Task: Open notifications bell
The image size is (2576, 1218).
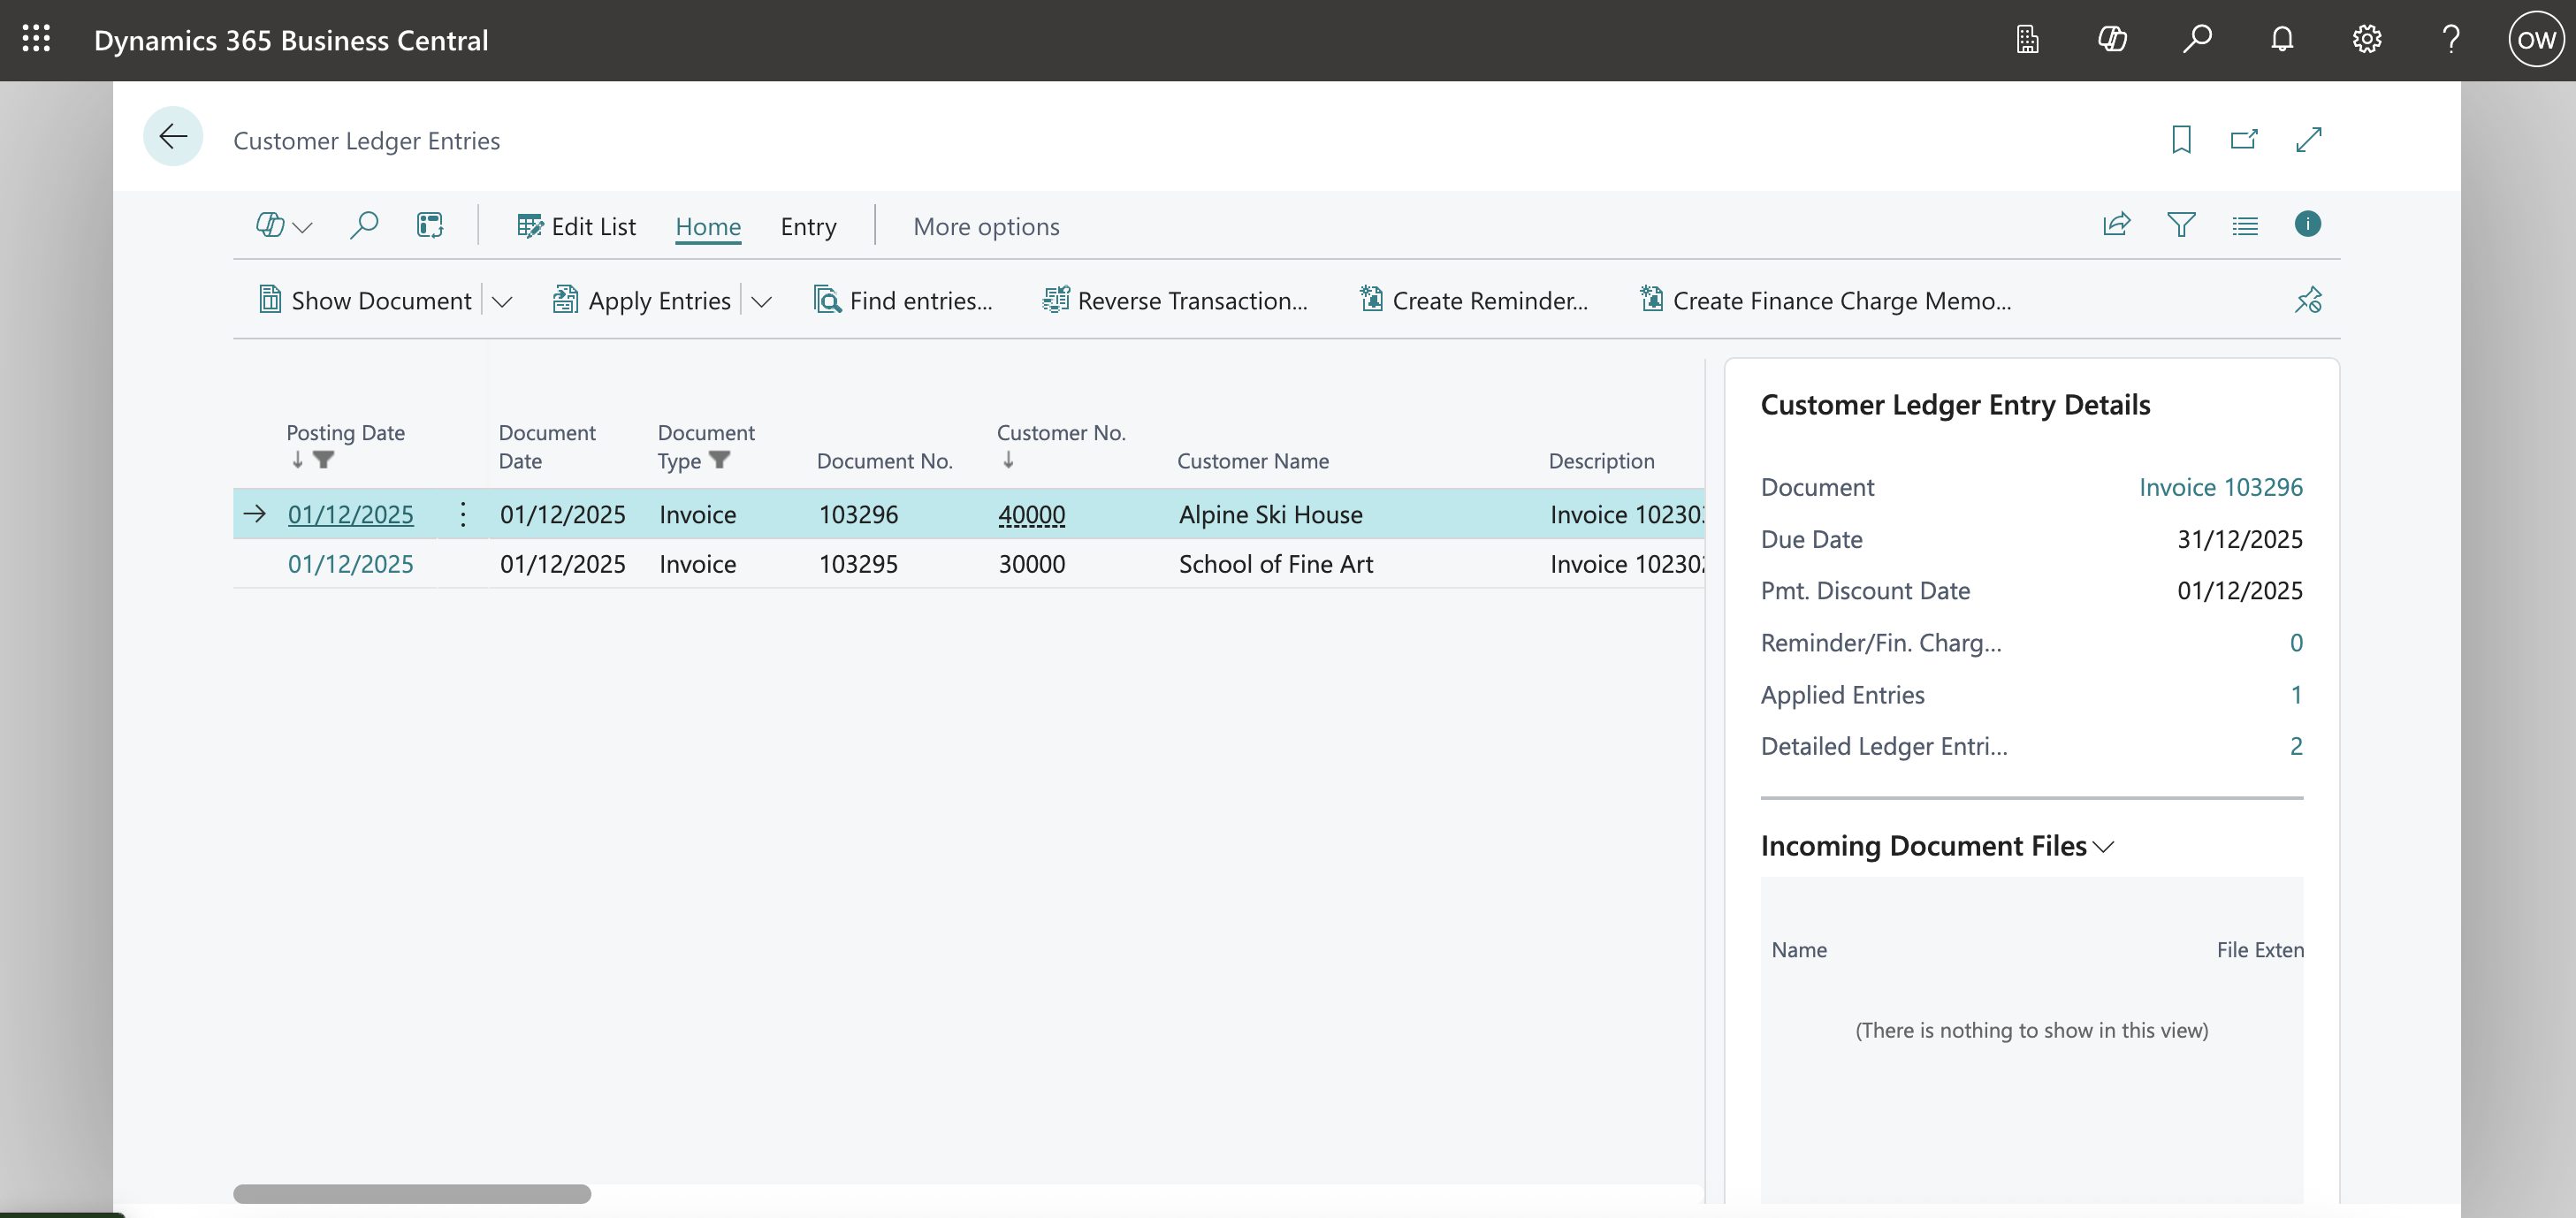Action: (x=2283, y=40)
